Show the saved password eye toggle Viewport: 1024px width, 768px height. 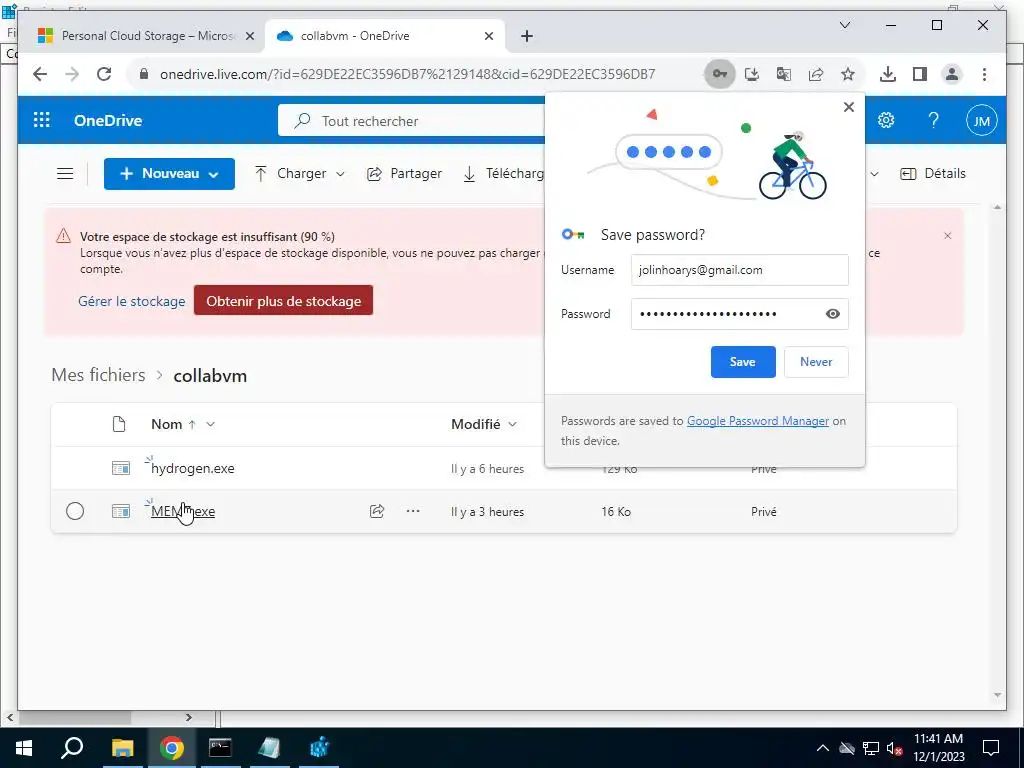833,314
